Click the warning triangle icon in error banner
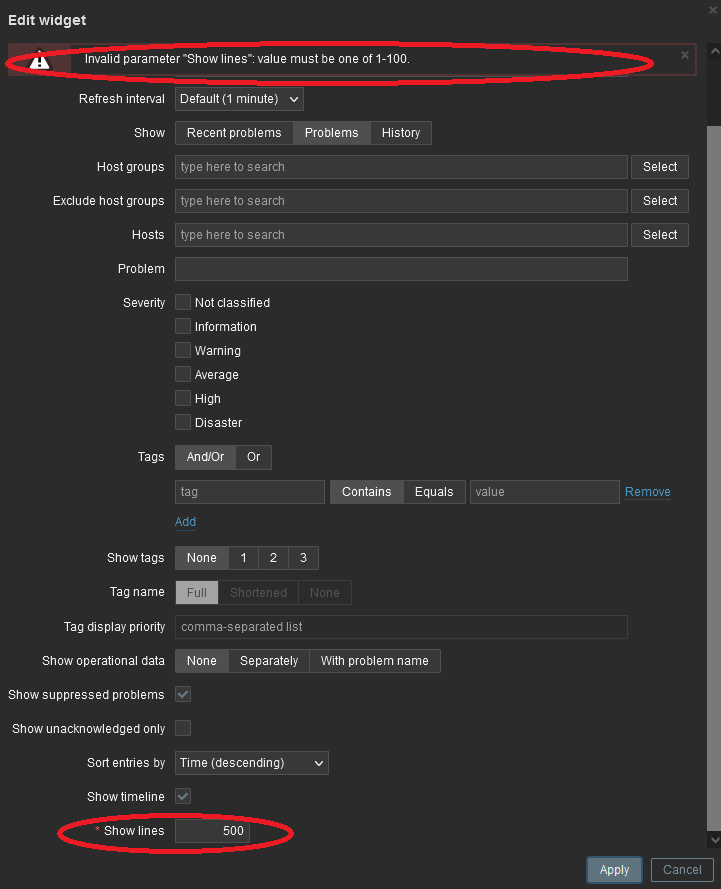Screen dimensions: 721x889 40,60
